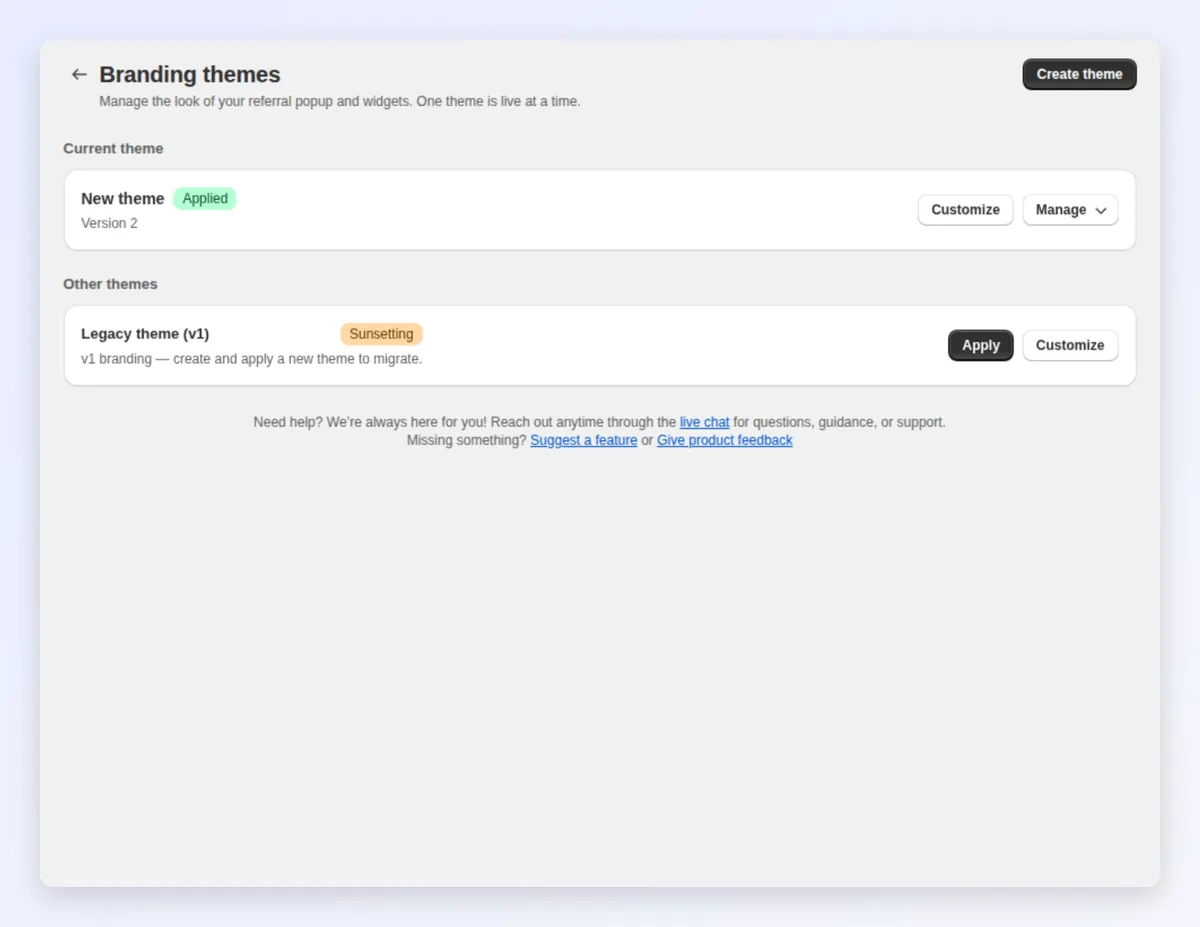Image resolution: width=1200 pixels, height=927 pixels.
Task: Select the Branding themes page heading
Action: 190,74
